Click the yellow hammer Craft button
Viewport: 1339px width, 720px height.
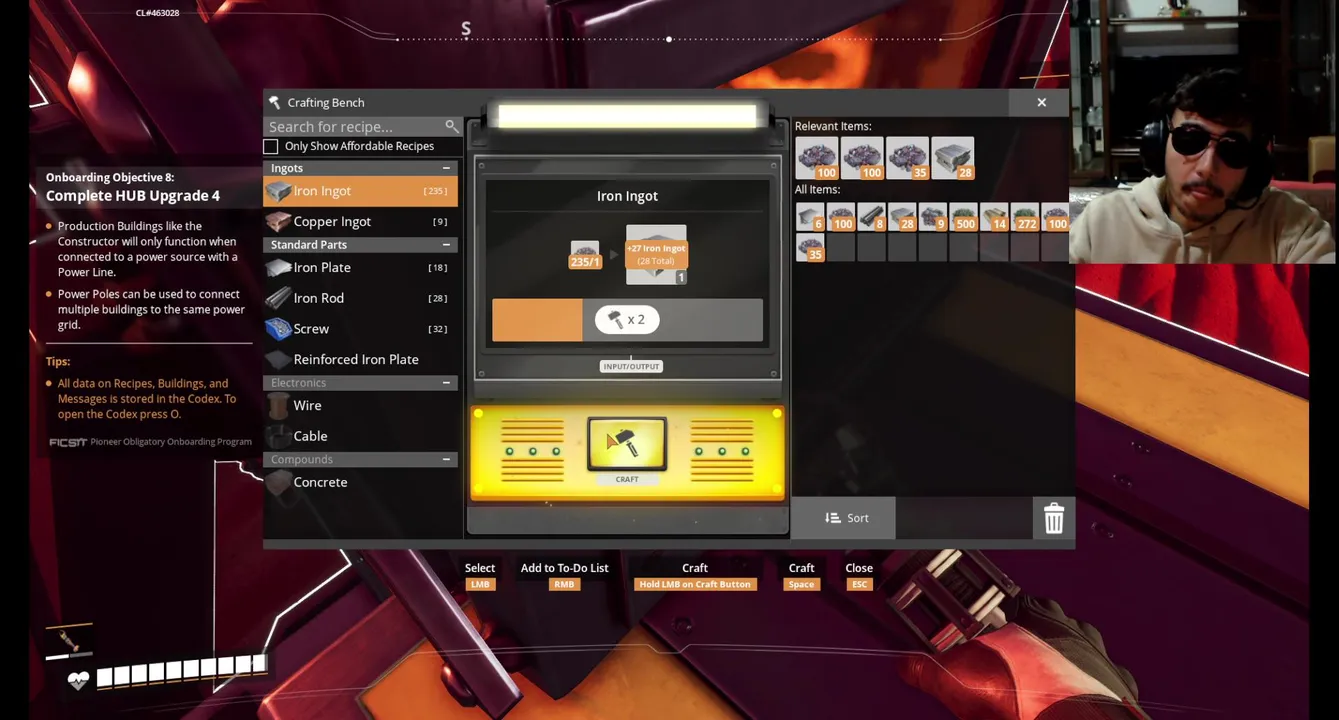(627, 445)
